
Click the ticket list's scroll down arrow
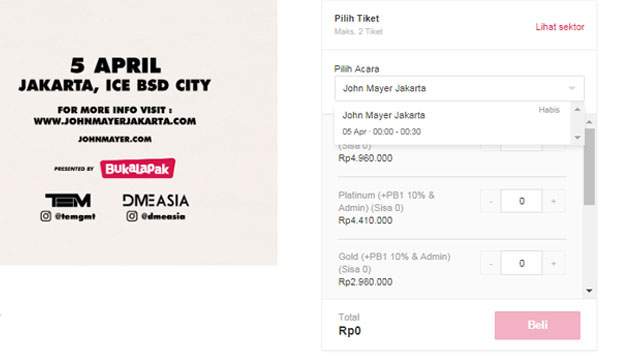pyautogui.click(x=589, y=291)
